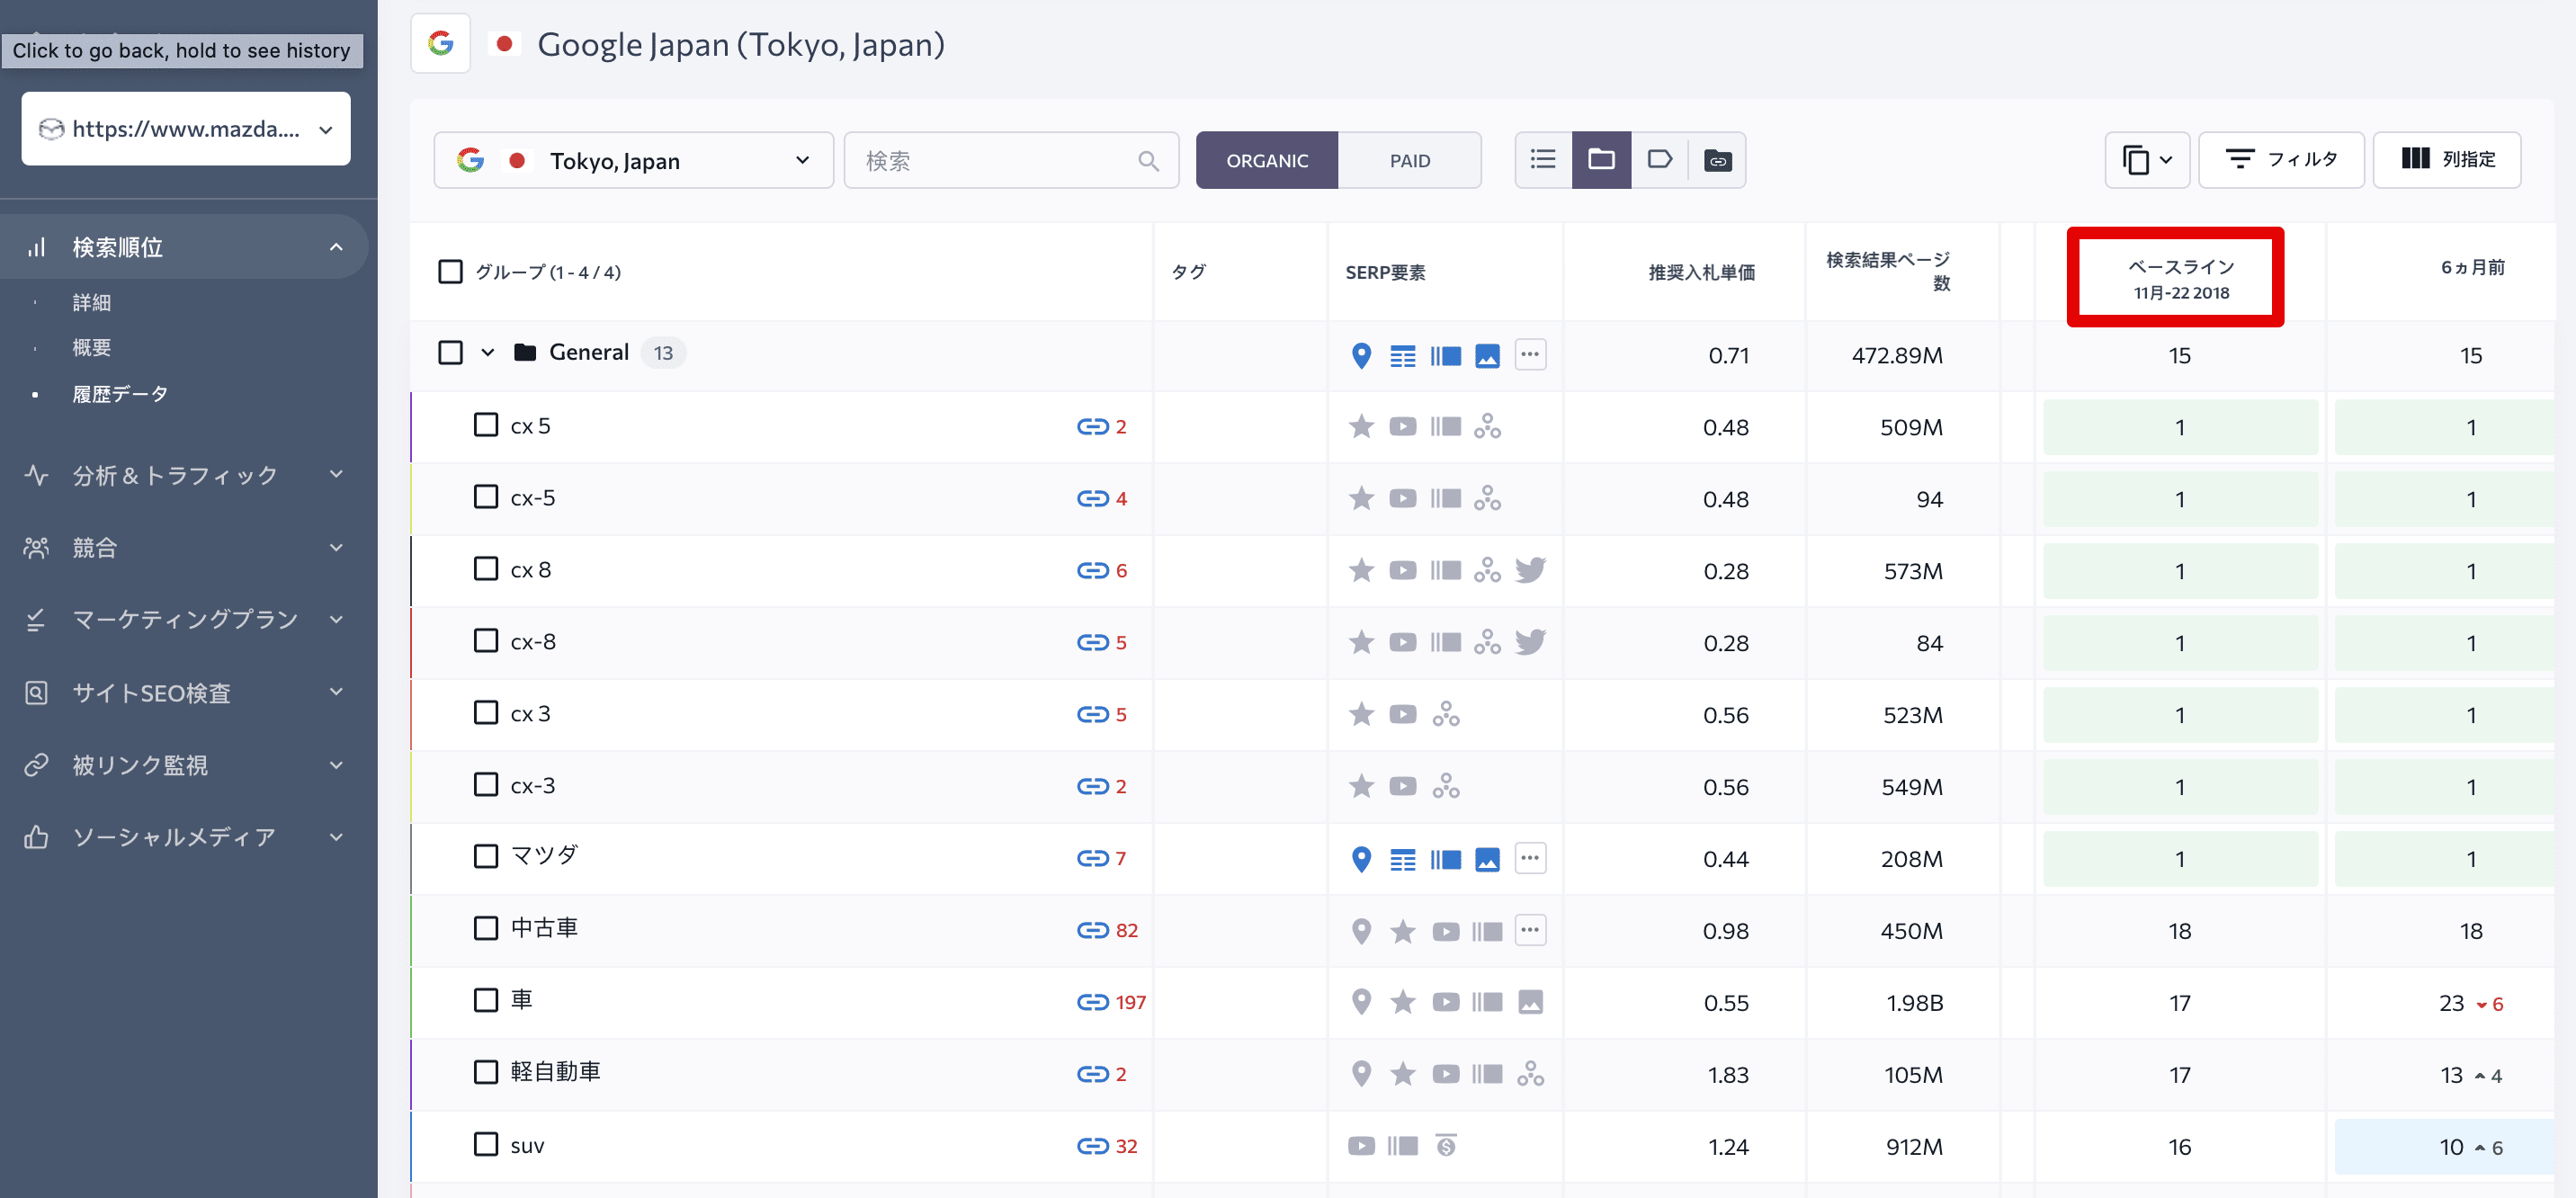
Task: Click Twitter SERP icon in cx 8 row
Action: pyautogui.click(x=1530, y=571)
